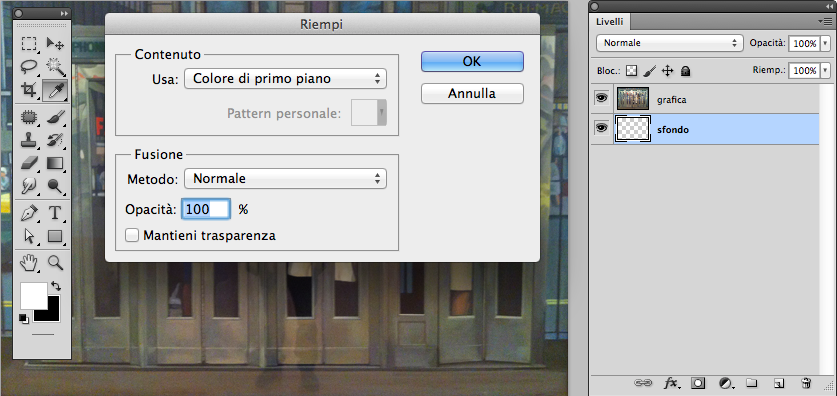Cancel the dialog with Annulla

point(472,93)
